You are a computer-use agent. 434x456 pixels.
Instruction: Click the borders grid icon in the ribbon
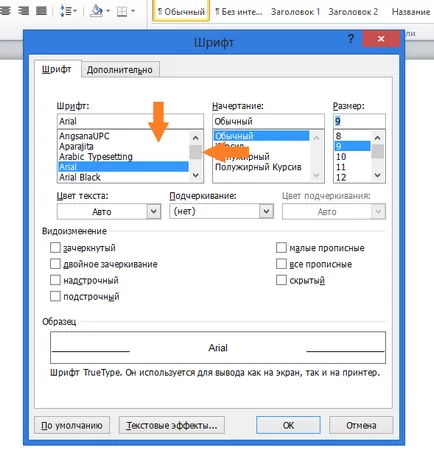pos(122,11)
